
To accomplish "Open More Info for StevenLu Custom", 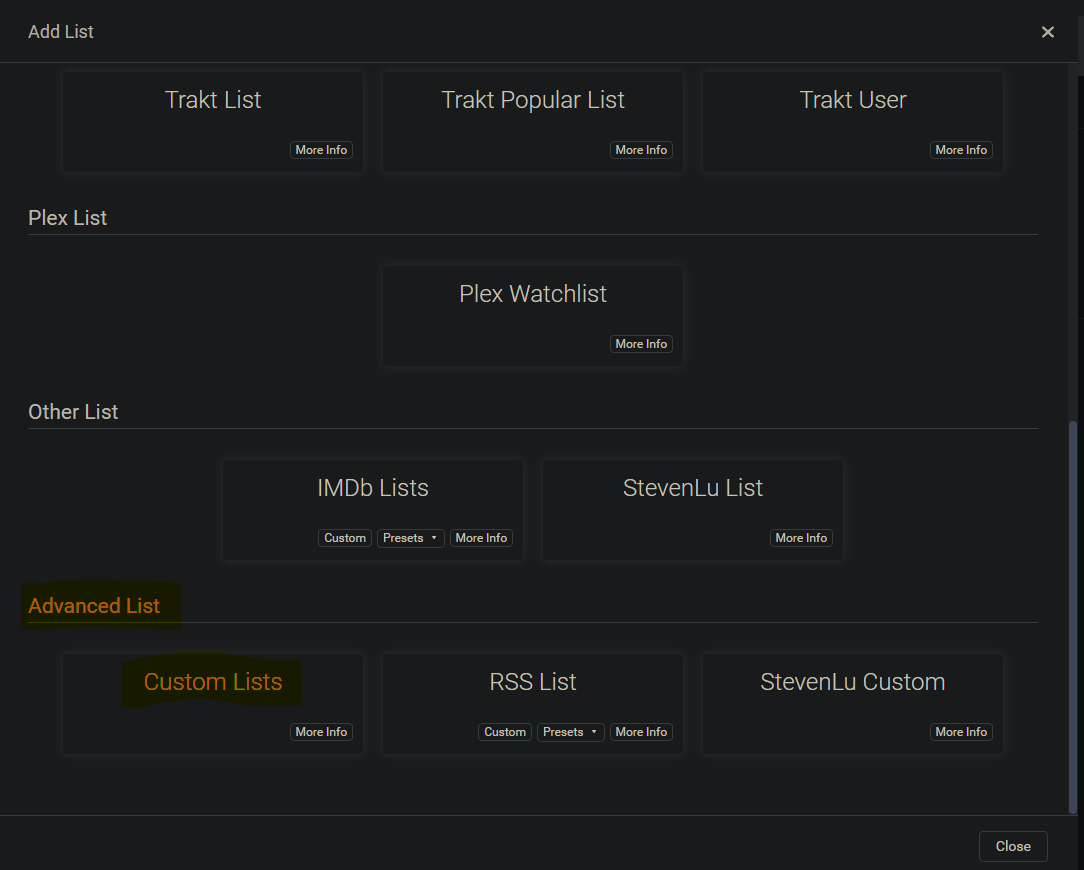I will tap(961, 732).
